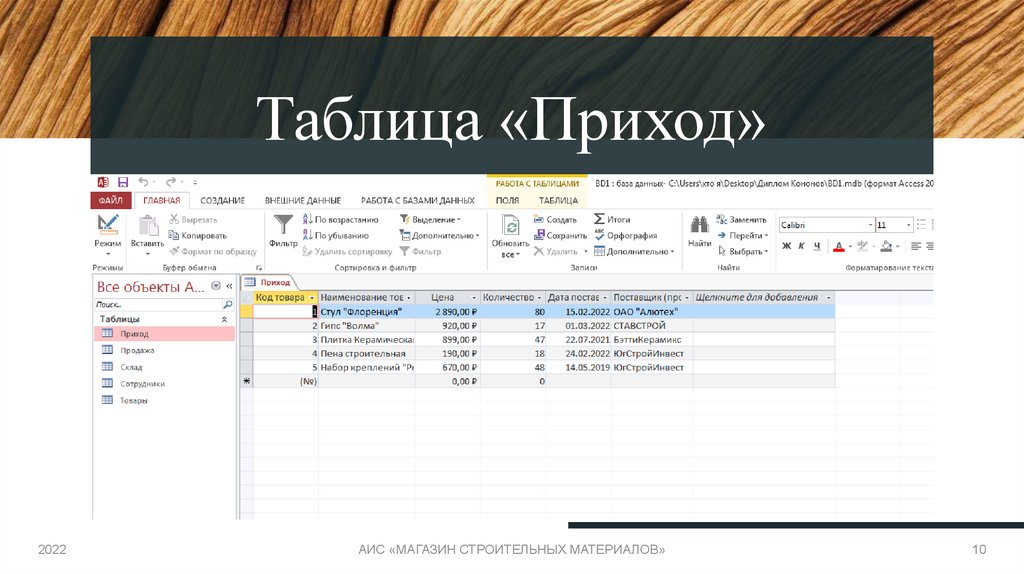Click cell Пена строительная
This screenshot has height=574, width=1024.
pos(366,354)
